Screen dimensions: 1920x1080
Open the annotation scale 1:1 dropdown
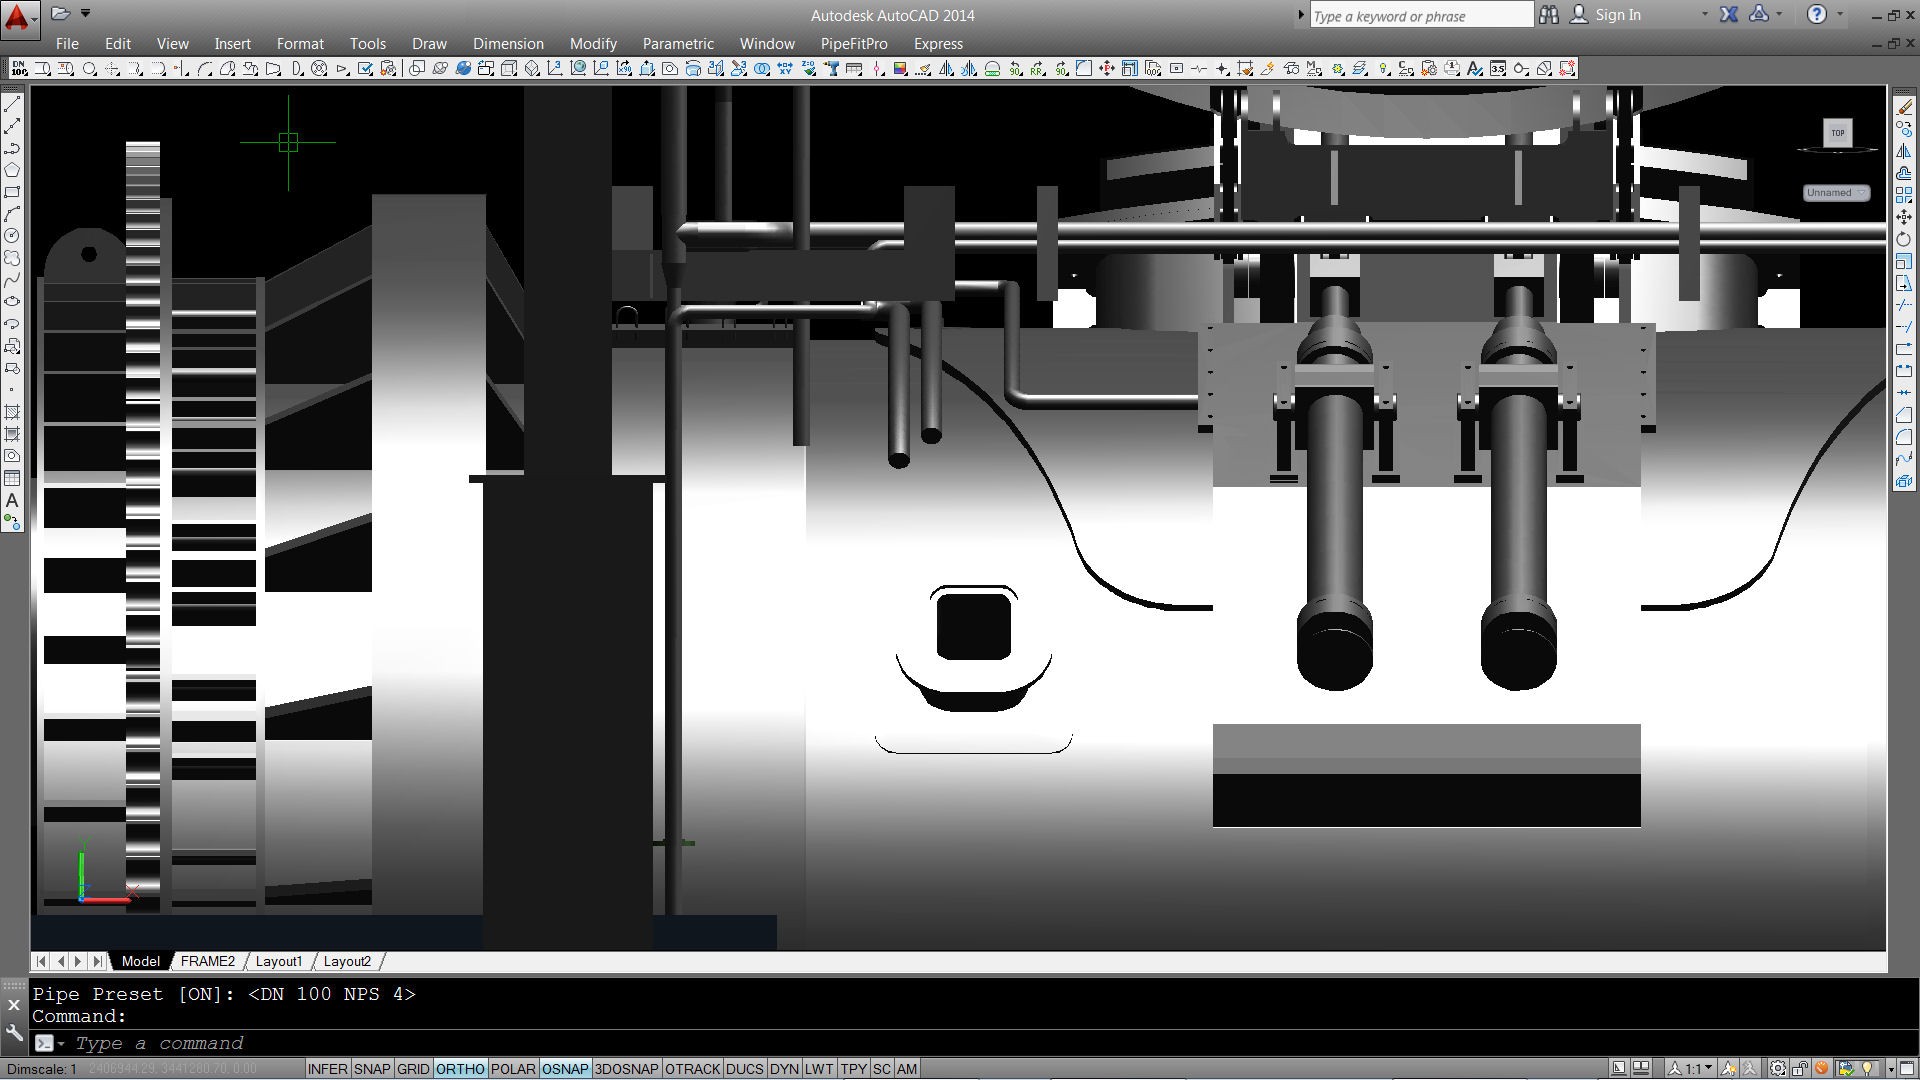click(1693, 1068)
